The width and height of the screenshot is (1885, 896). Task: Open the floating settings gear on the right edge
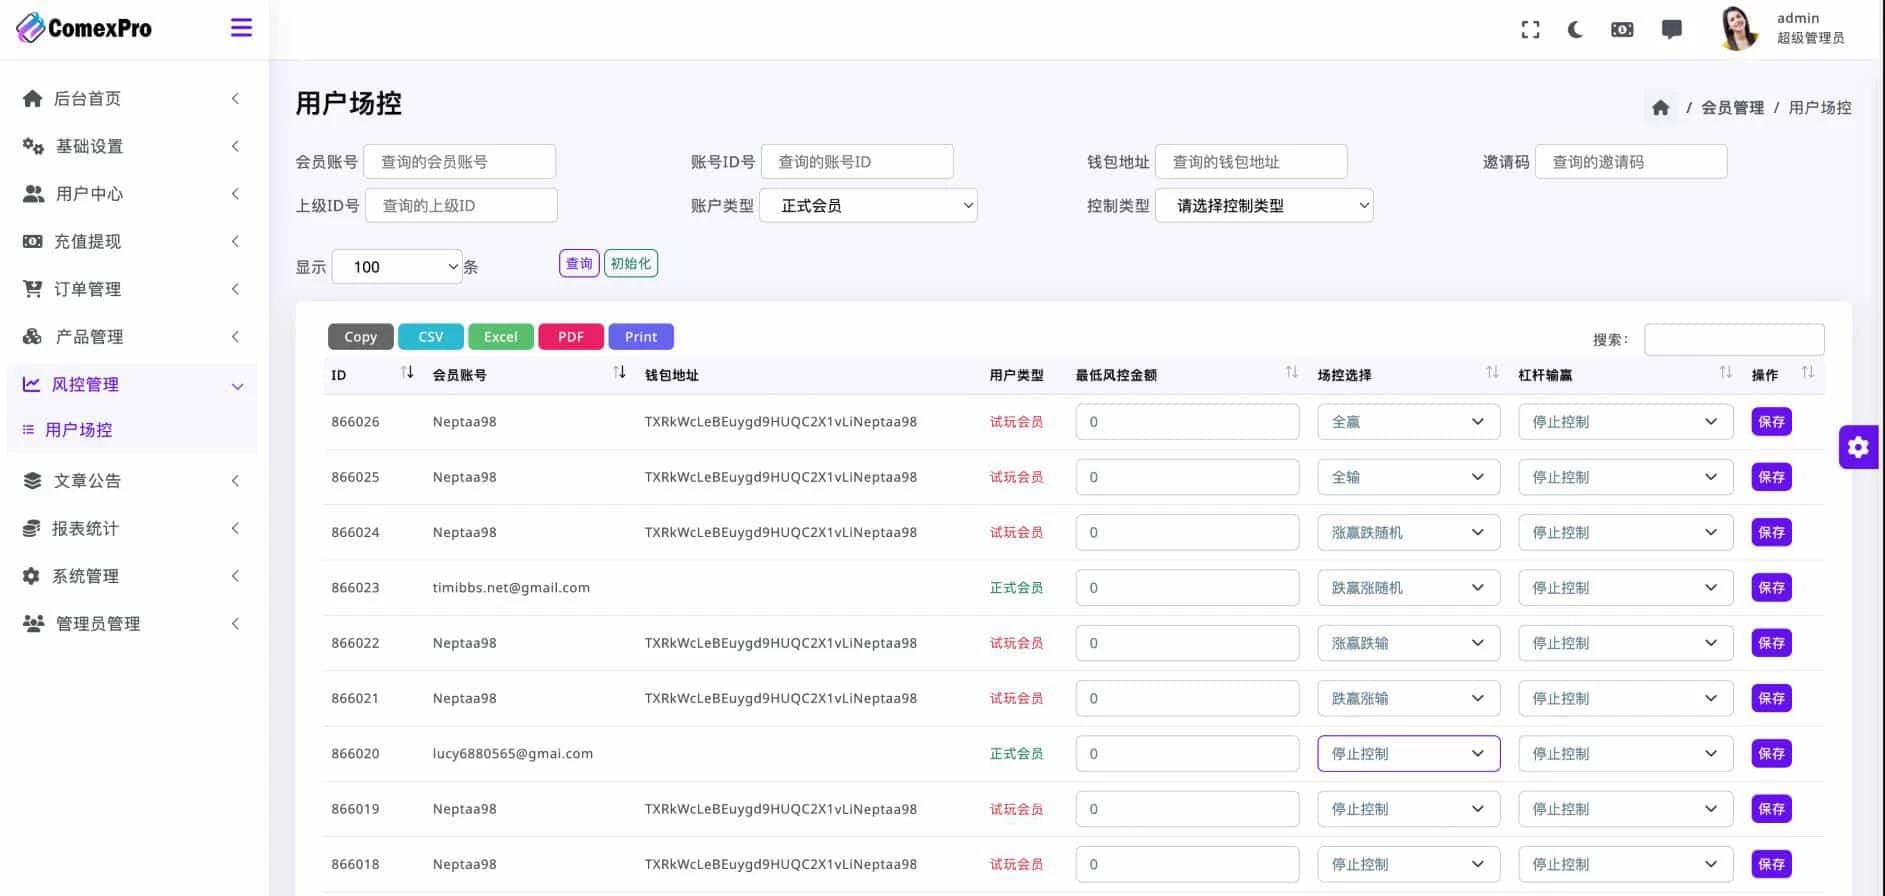(x=1858, y=447)
